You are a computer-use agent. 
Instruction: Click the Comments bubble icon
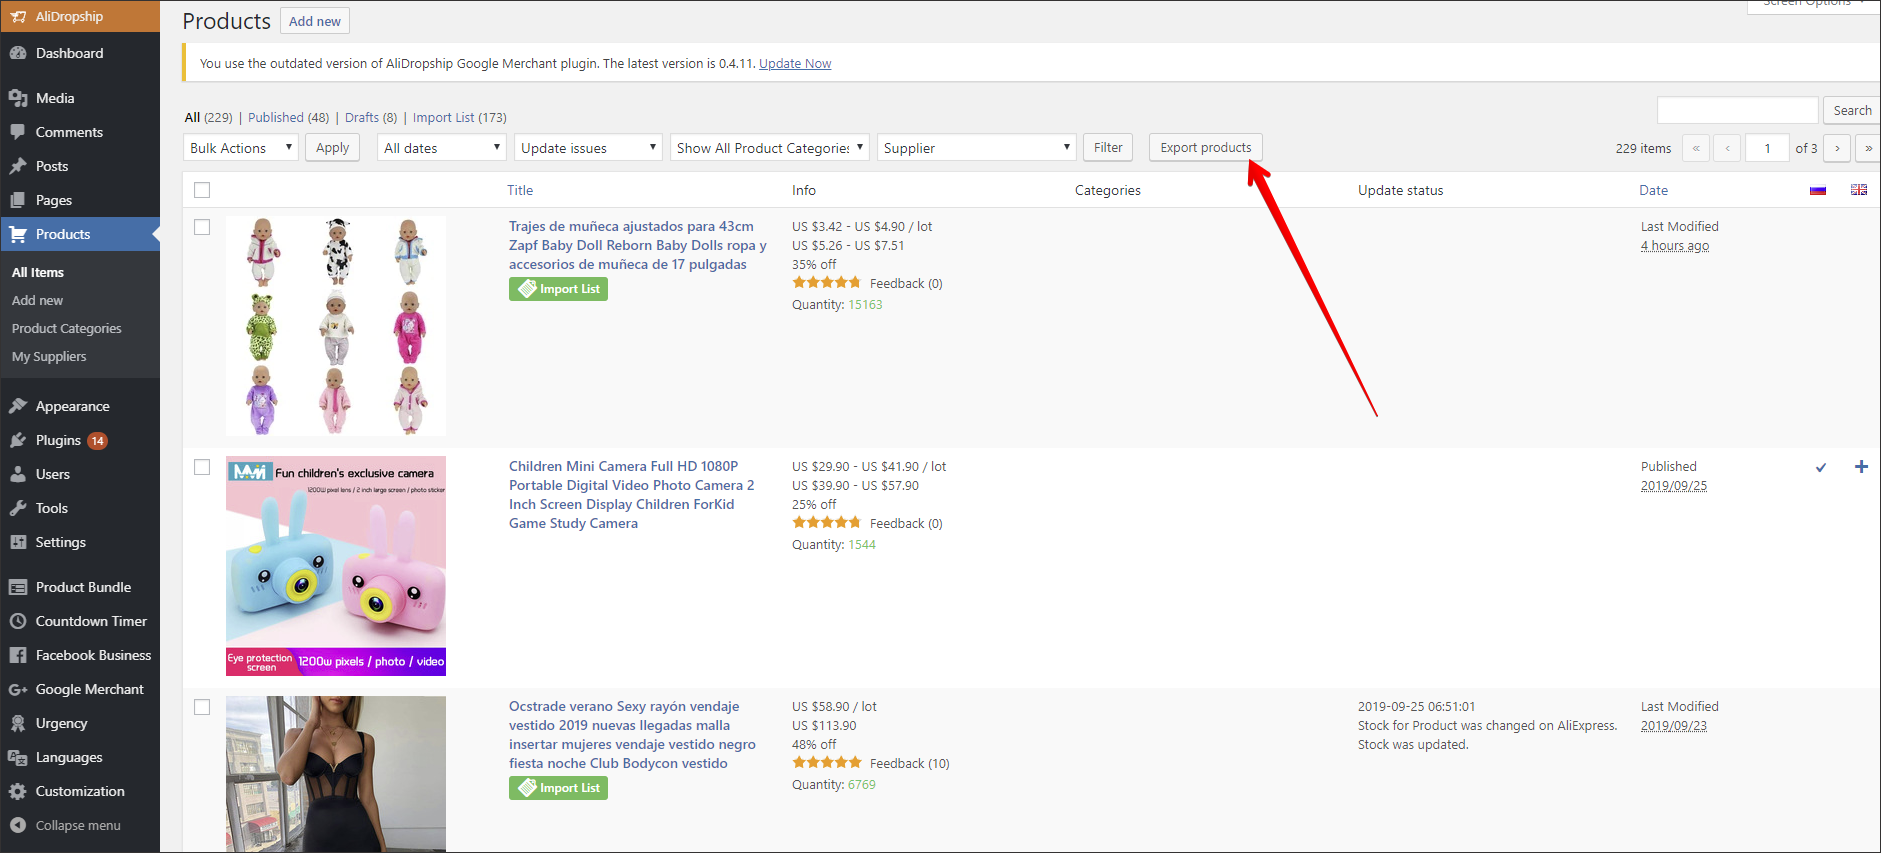(x=18, y=132)
